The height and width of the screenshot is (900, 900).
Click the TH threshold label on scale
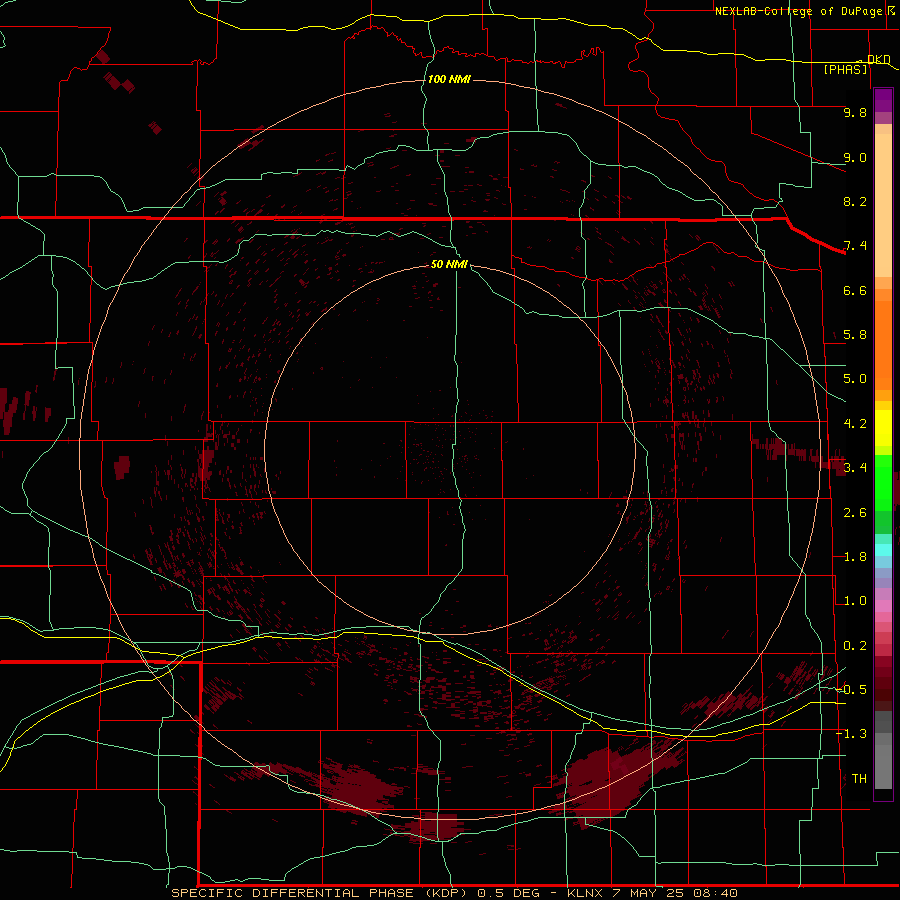[859, 778]
